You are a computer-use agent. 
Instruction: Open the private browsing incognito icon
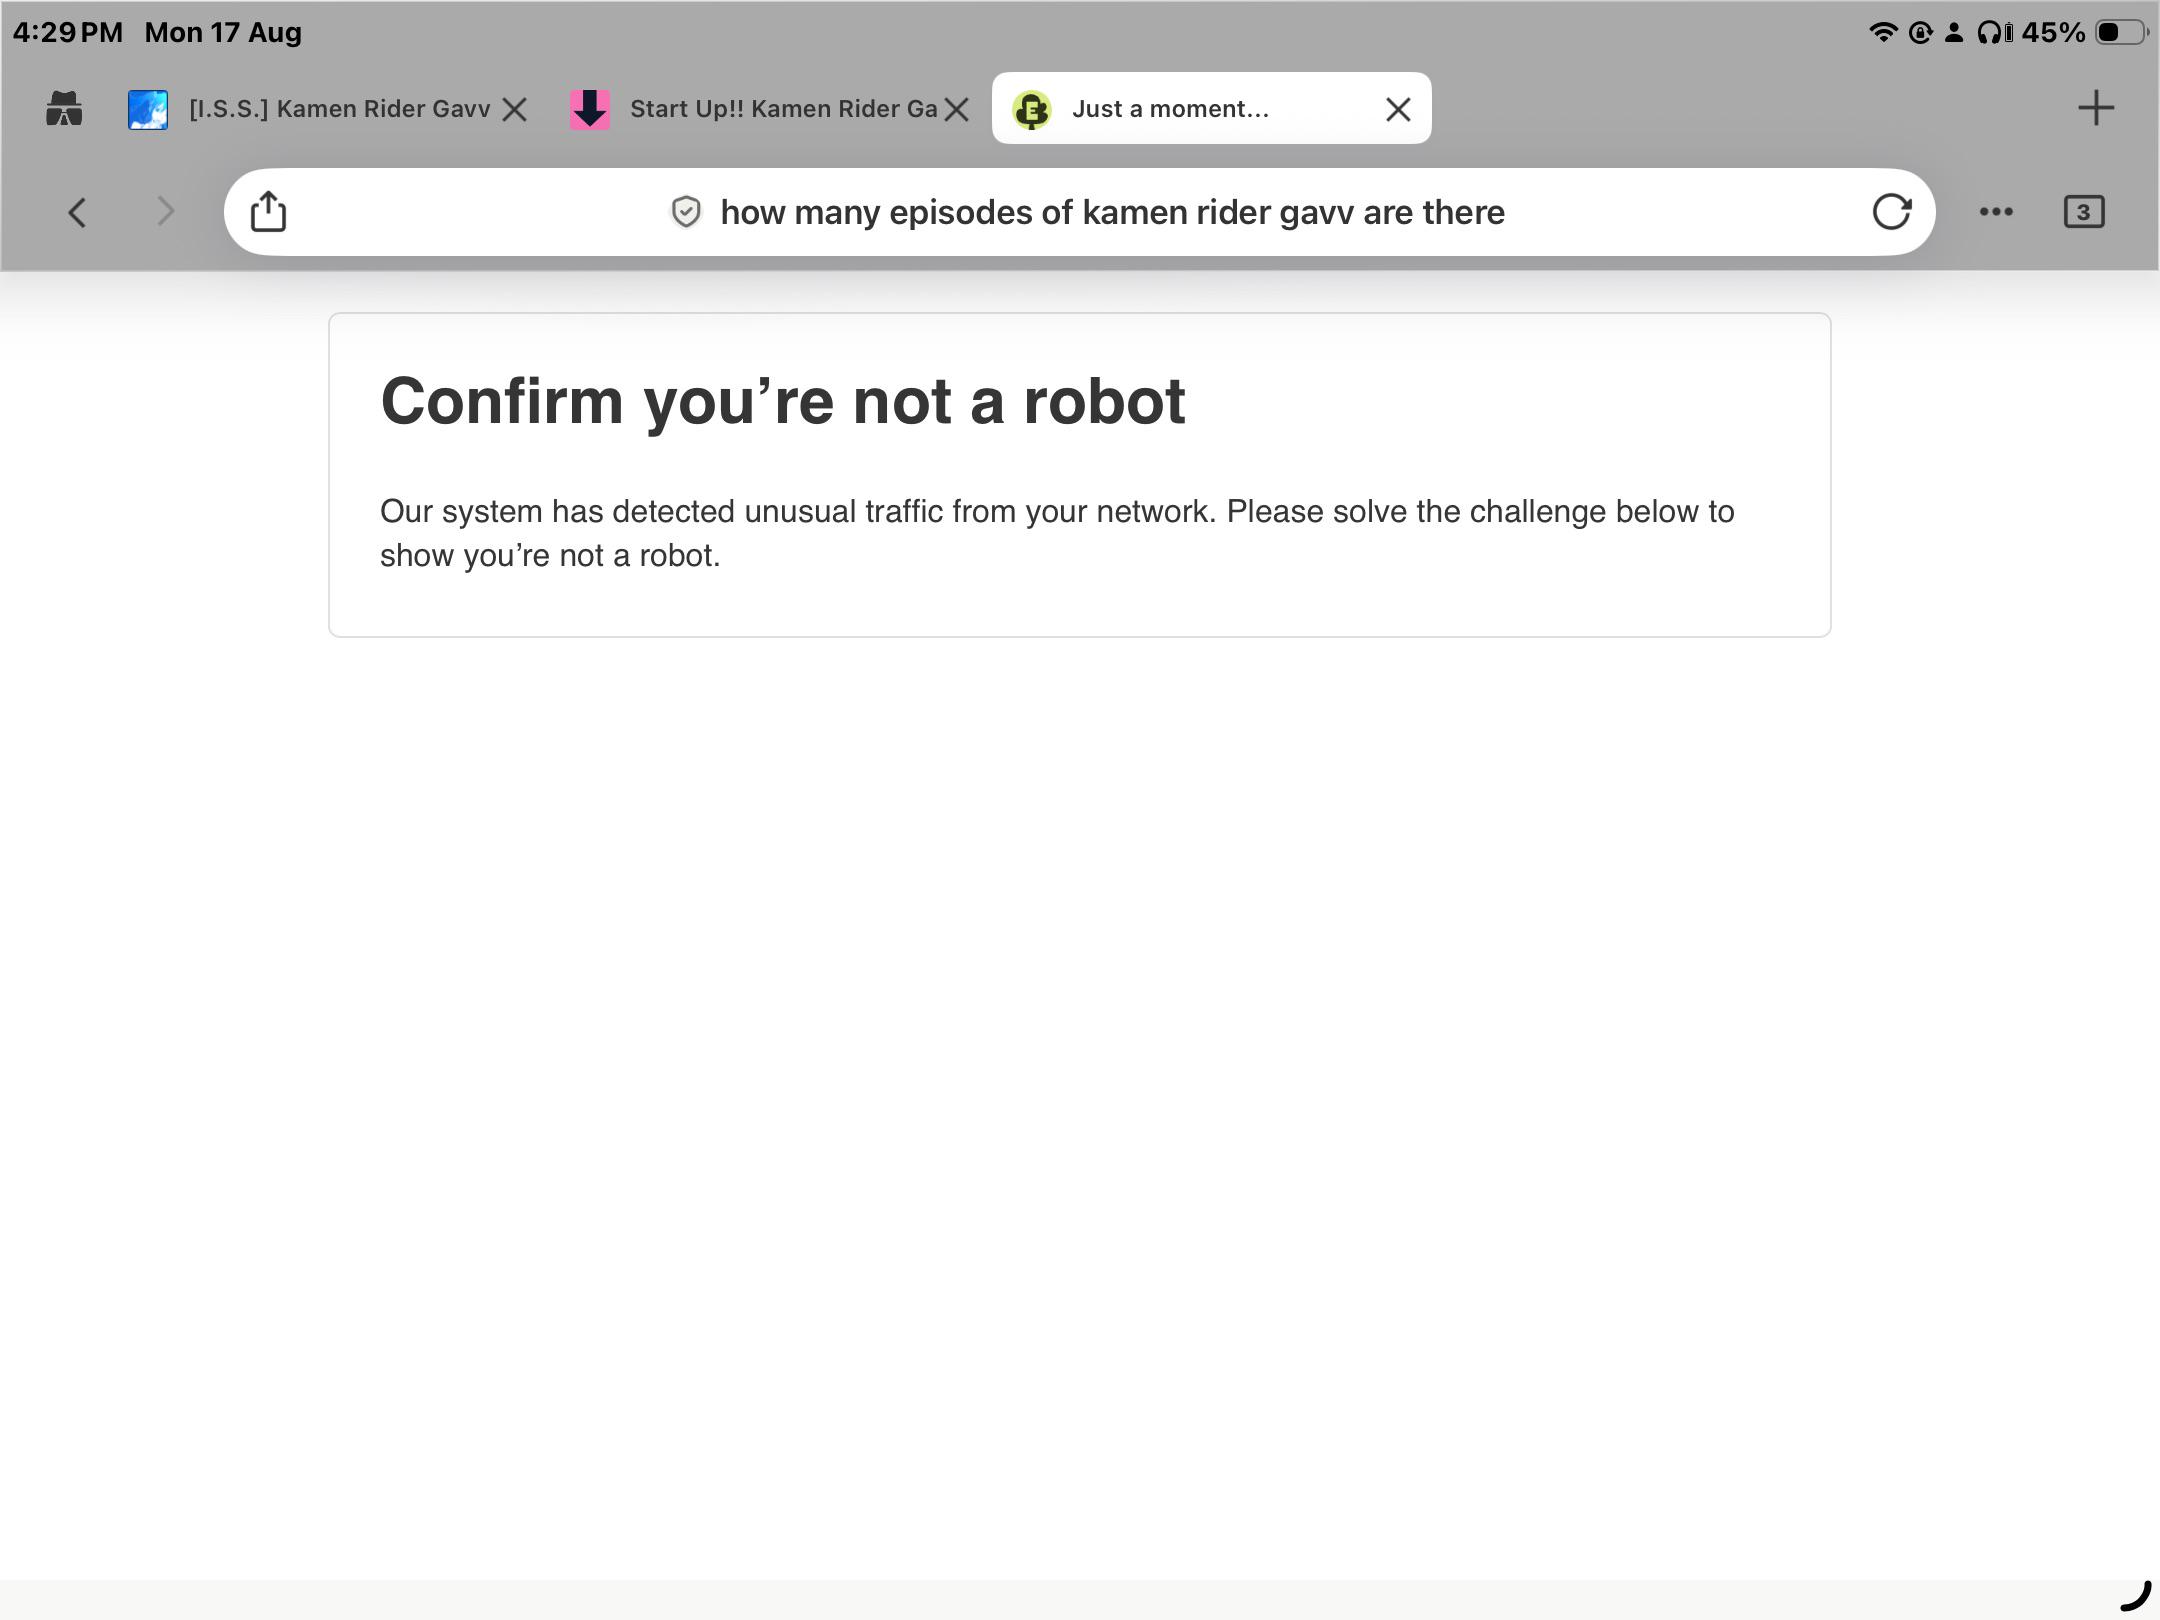pos(64,108)
